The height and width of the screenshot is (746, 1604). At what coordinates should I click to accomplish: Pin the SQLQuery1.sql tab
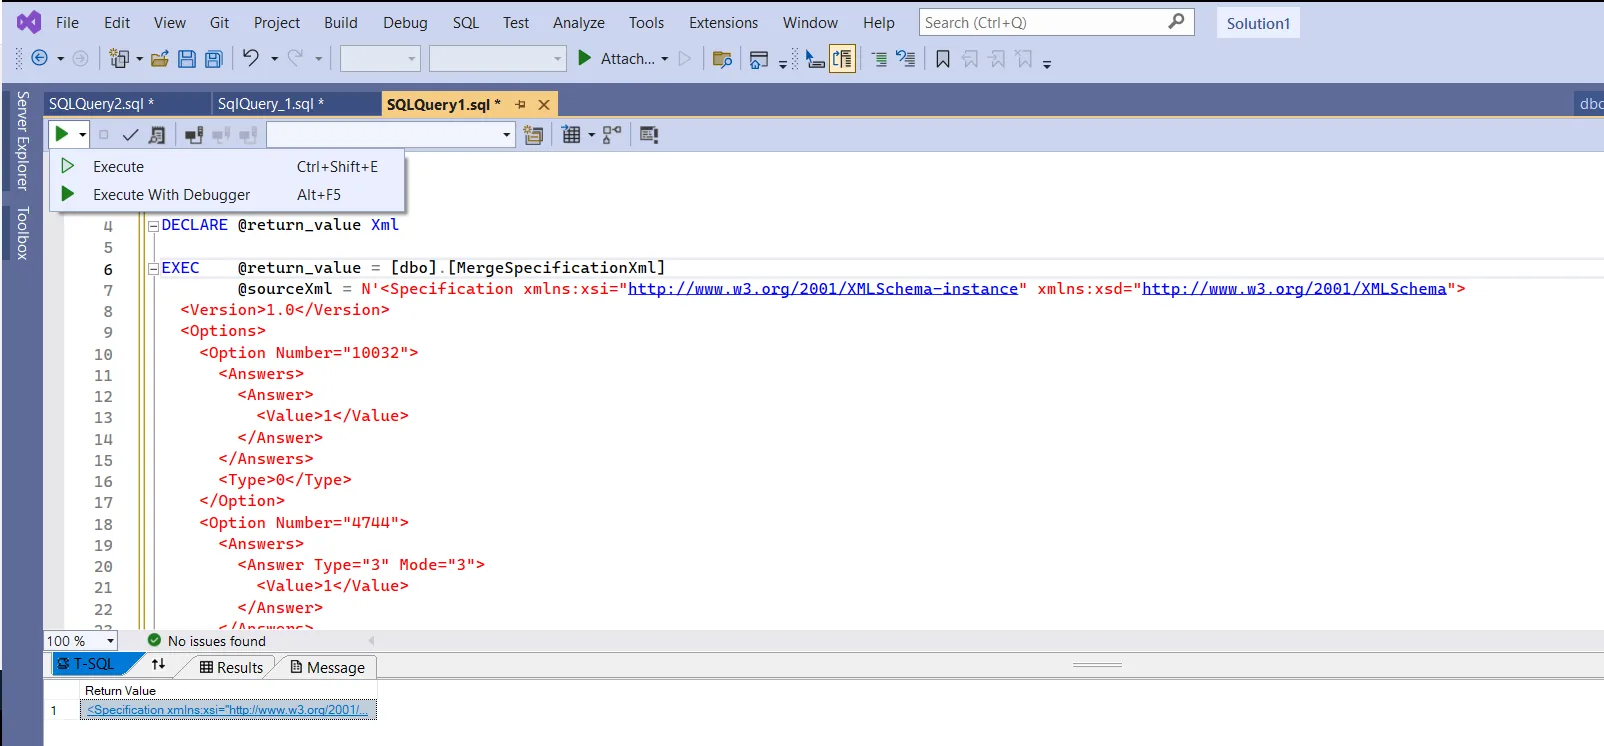point(520,104)
